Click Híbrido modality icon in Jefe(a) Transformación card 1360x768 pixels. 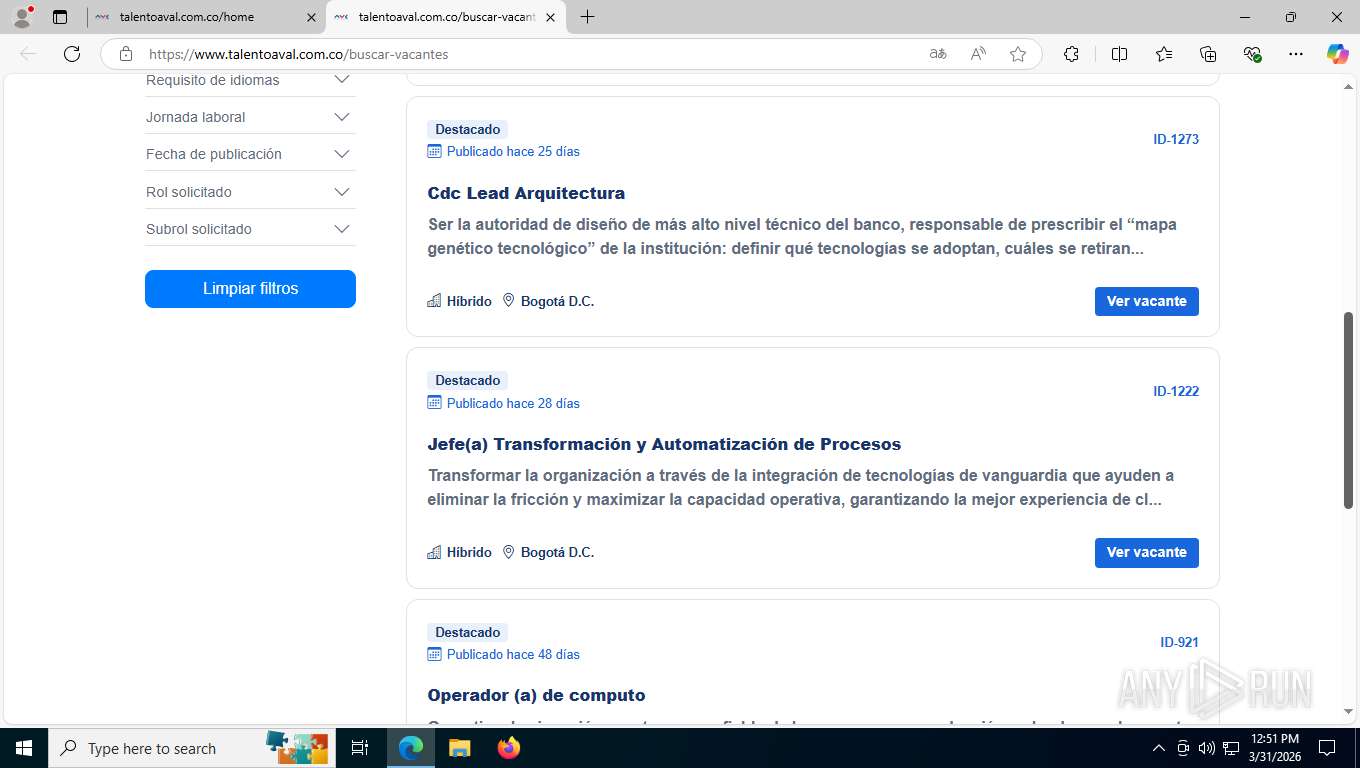click(x=434, y=552)
